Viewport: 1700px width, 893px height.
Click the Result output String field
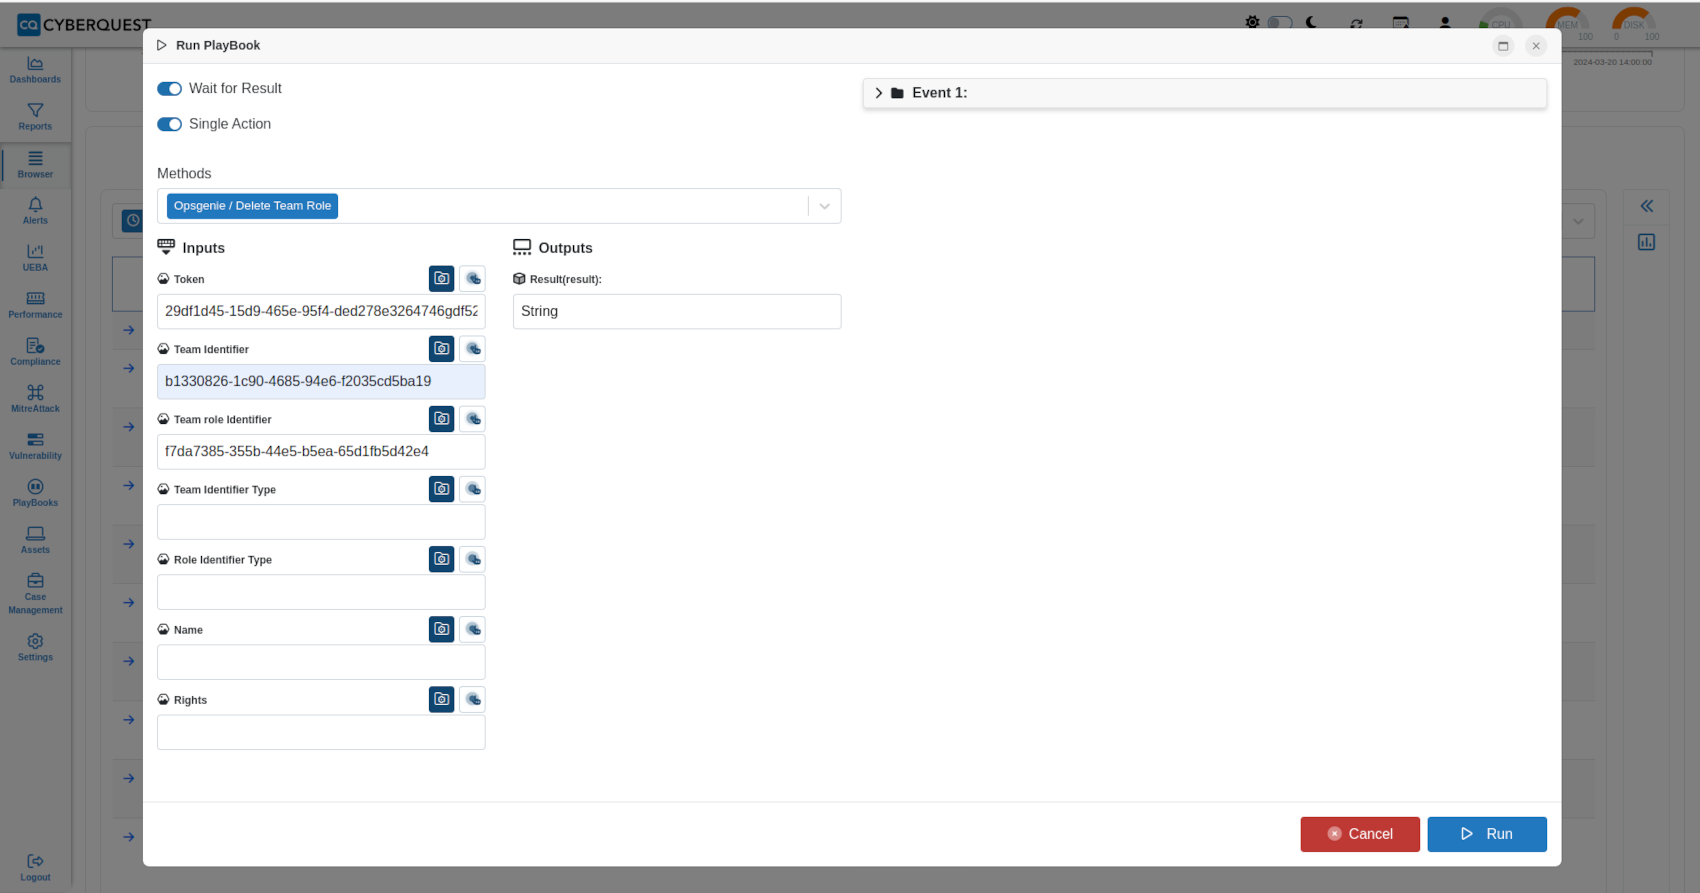click(x=677, y=311)
